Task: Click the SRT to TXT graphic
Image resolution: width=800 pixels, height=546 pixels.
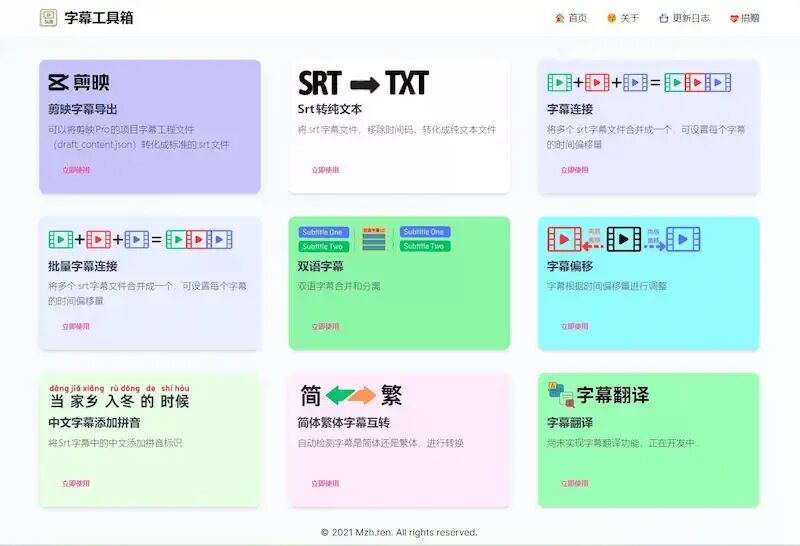Action: pos(363,83)
